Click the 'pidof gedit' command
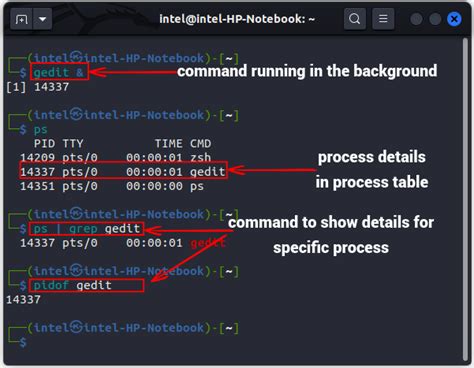This screenshot has width=474, height=368. click(x=72, y=285)
